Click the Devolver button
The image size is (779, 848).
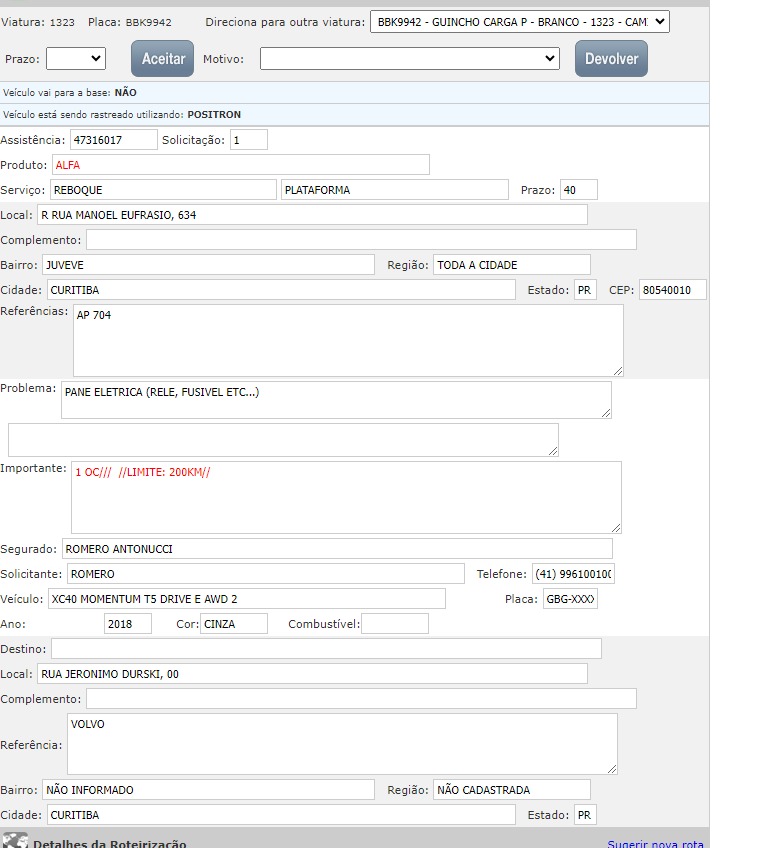click(611, 58)
